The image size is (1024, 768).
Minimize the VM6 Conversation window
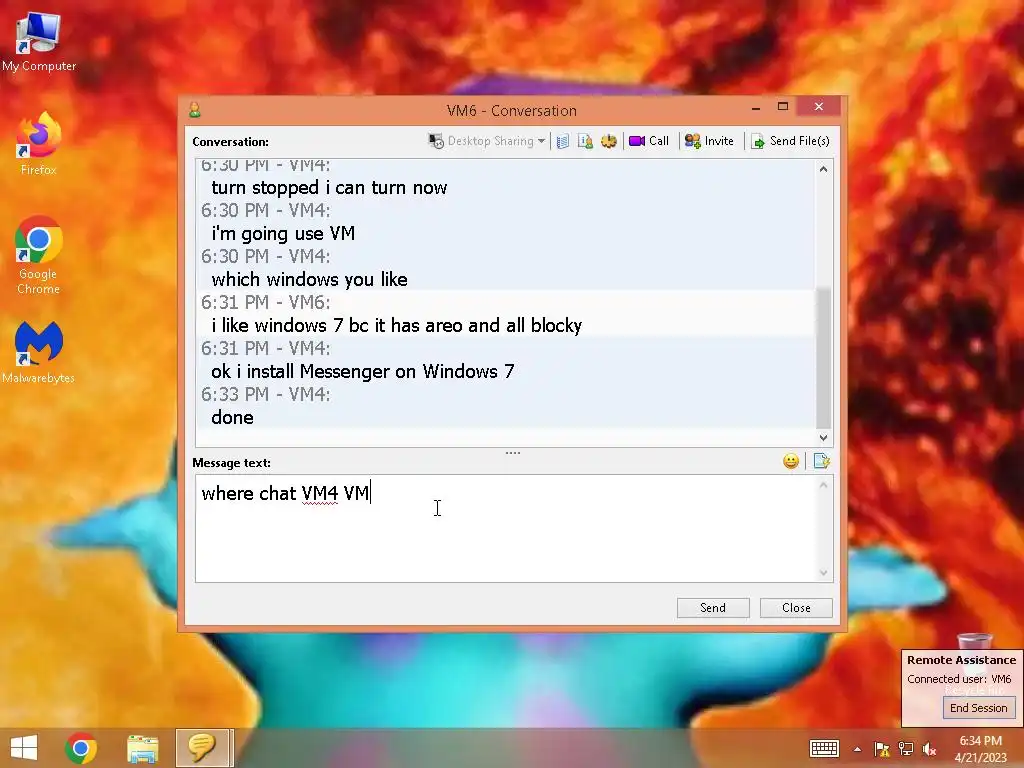(756, 107)
